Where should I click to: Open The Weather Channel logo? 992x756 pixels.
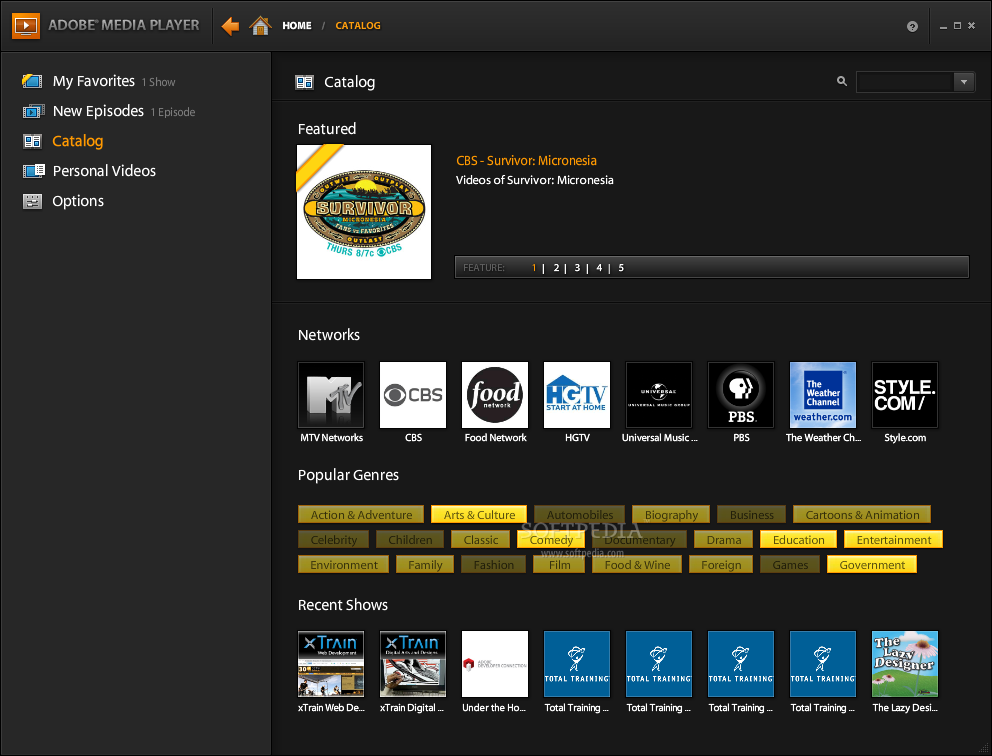[x=822, y=395]
